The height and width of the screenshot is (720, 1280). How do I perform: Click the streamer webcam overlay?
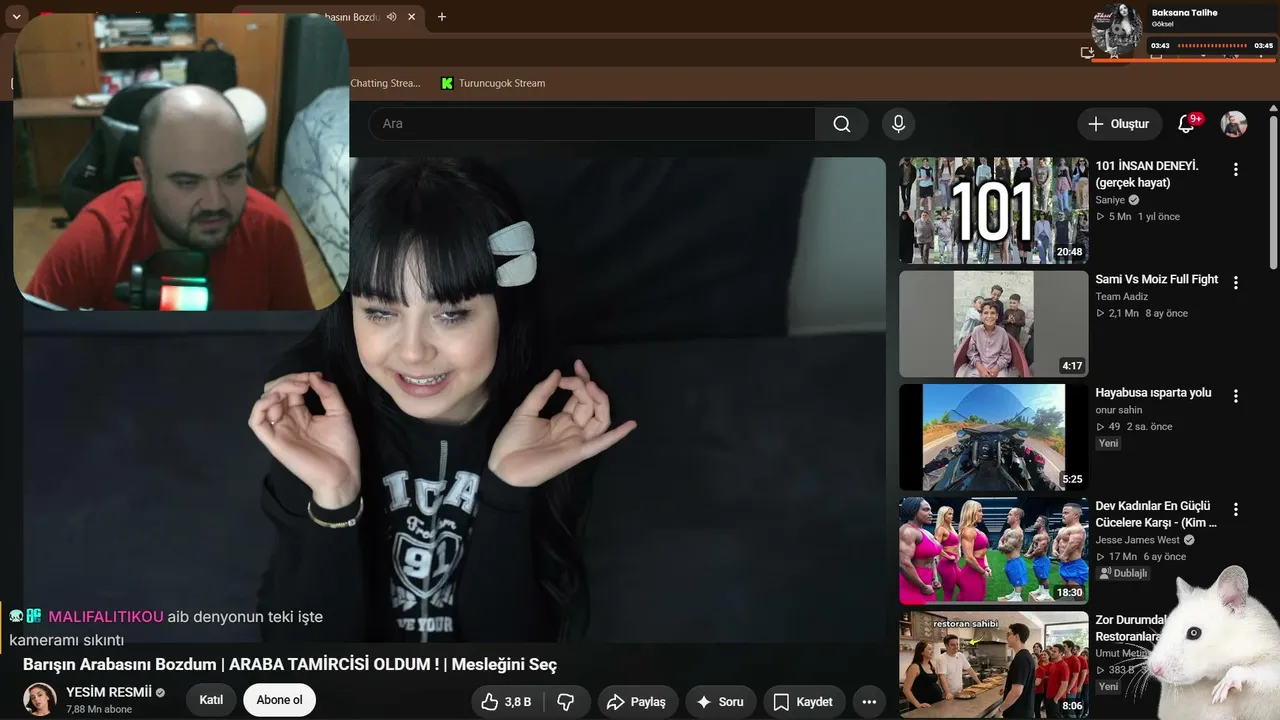pos(181,161)
